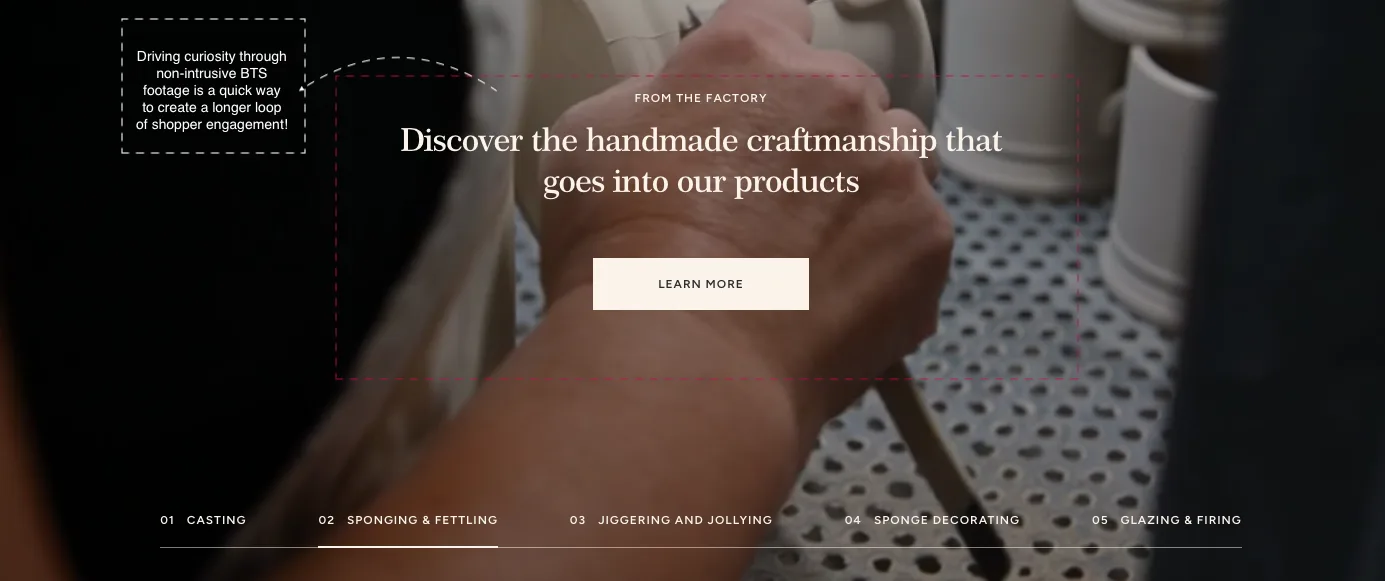The height and width of the screenshot is (581, 1385).
Task: Click the number 01 beside Casting
Action: pos(167,520)
